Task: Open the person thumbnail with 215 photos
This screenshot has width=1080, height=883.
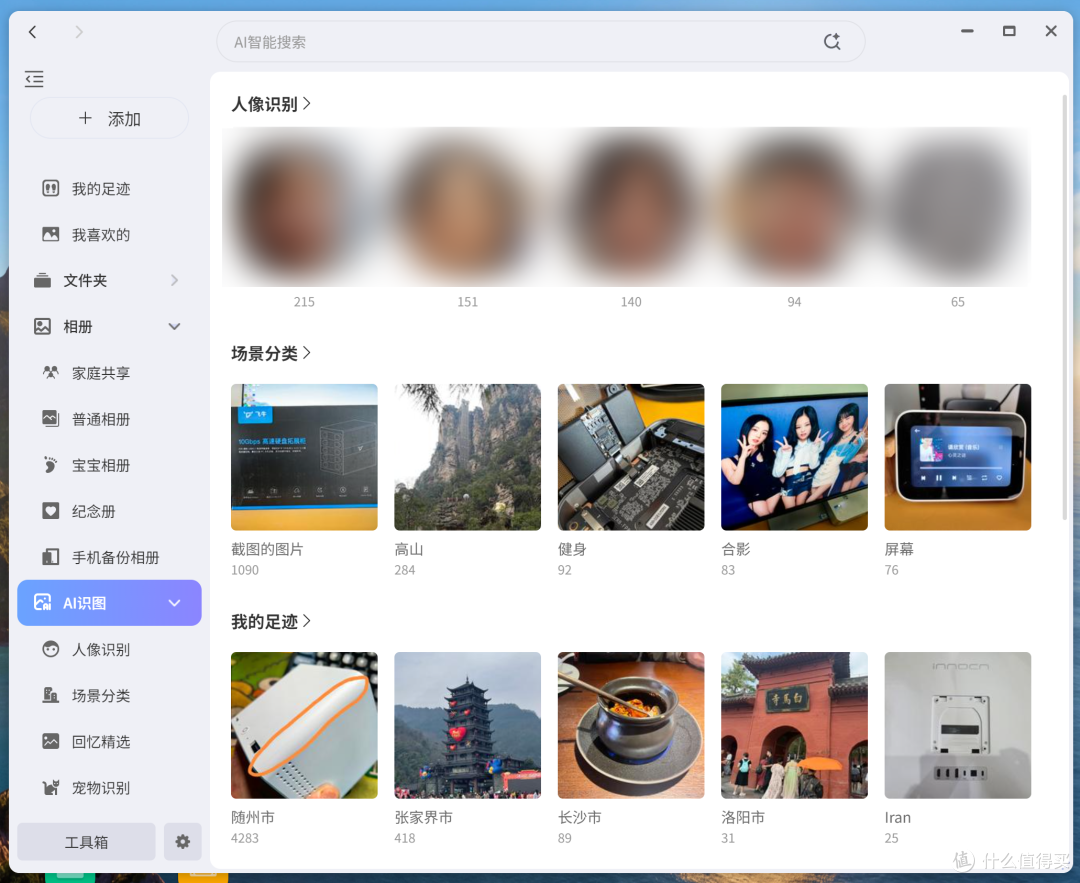Action: pos(304,207)
